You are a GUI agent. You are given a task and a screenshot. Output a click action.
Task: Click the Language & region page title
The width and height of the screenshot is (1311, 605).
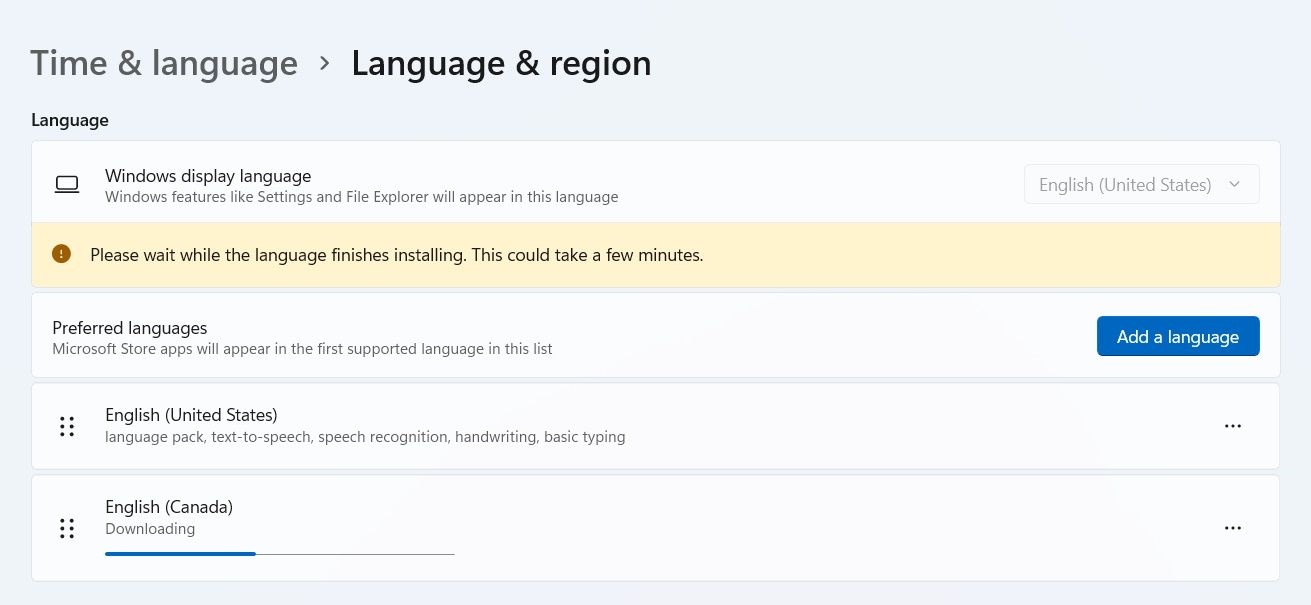coord(501,64)
